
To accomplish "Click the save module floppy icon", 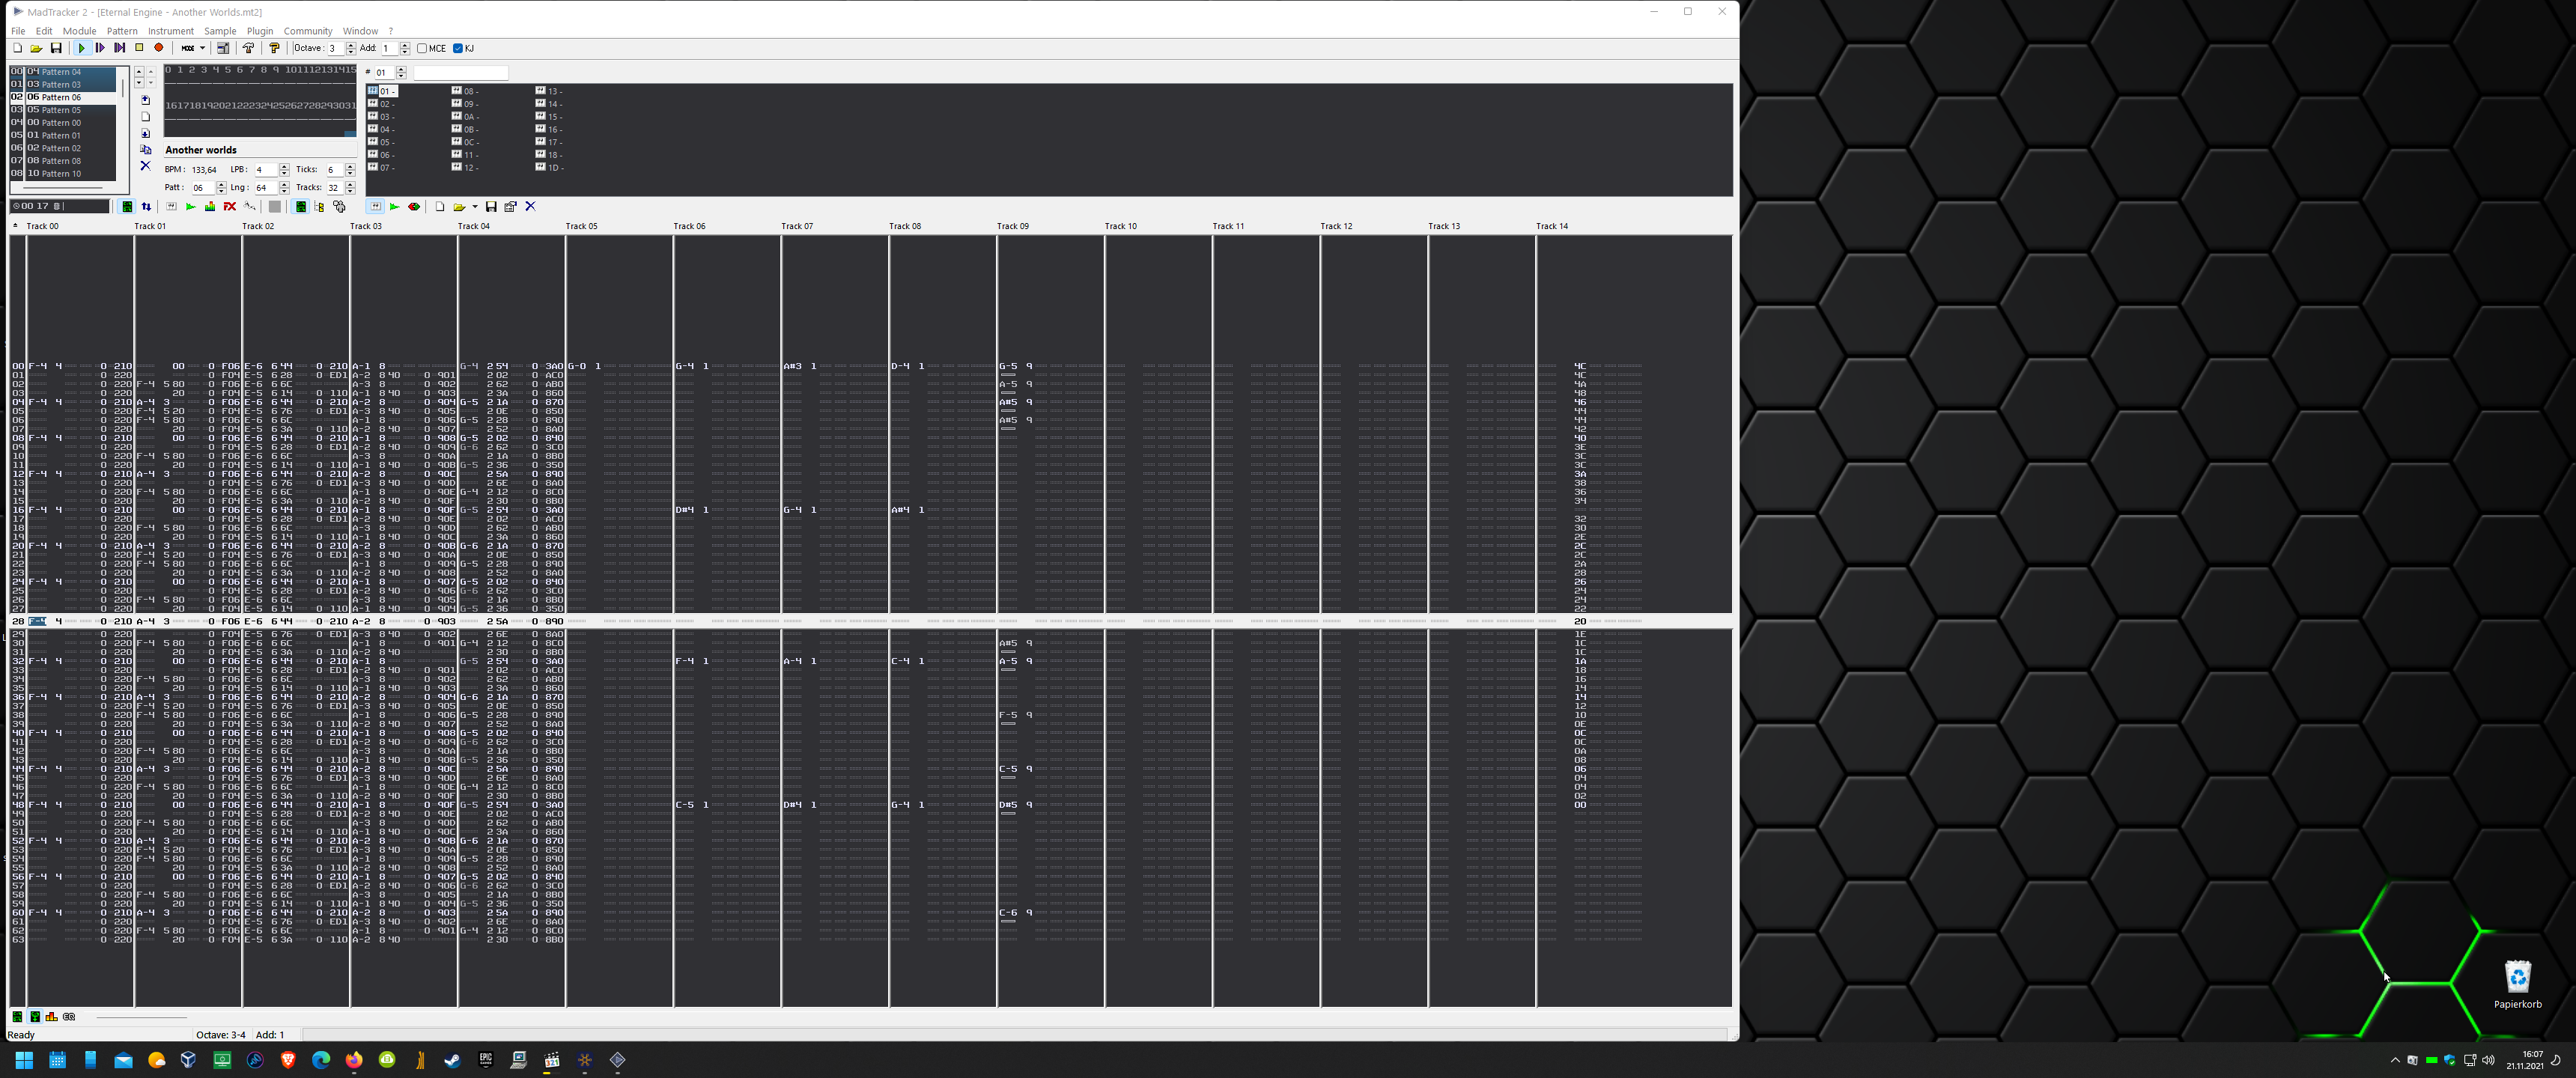I will 56,48.
